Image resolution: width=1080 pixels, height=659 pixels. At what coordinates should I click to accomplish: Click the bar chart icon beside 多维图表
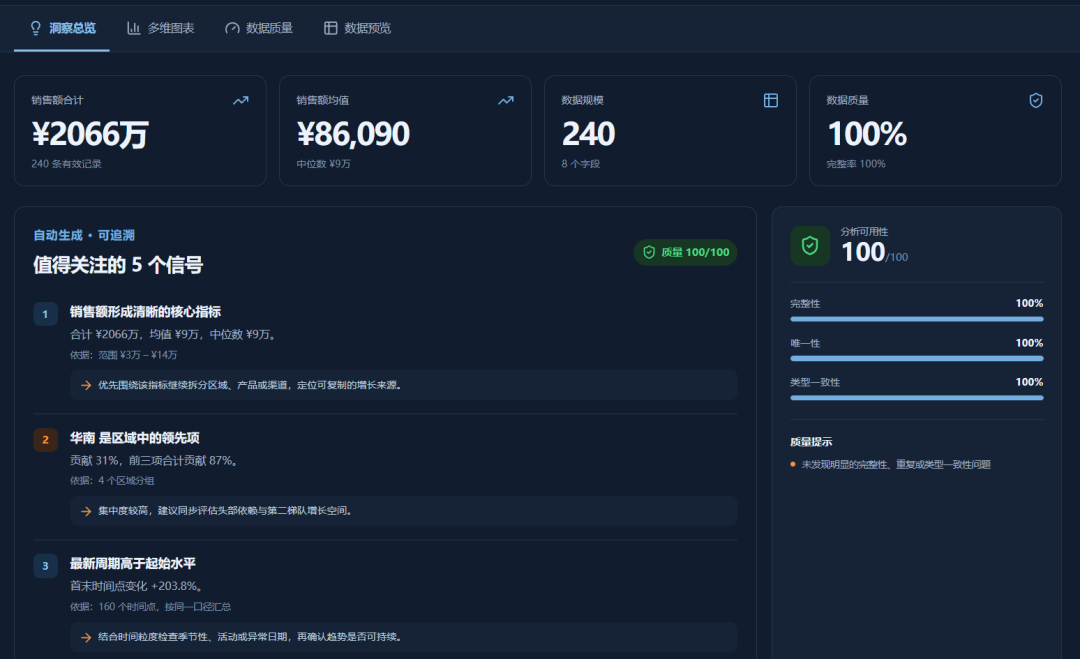point(134,28)
